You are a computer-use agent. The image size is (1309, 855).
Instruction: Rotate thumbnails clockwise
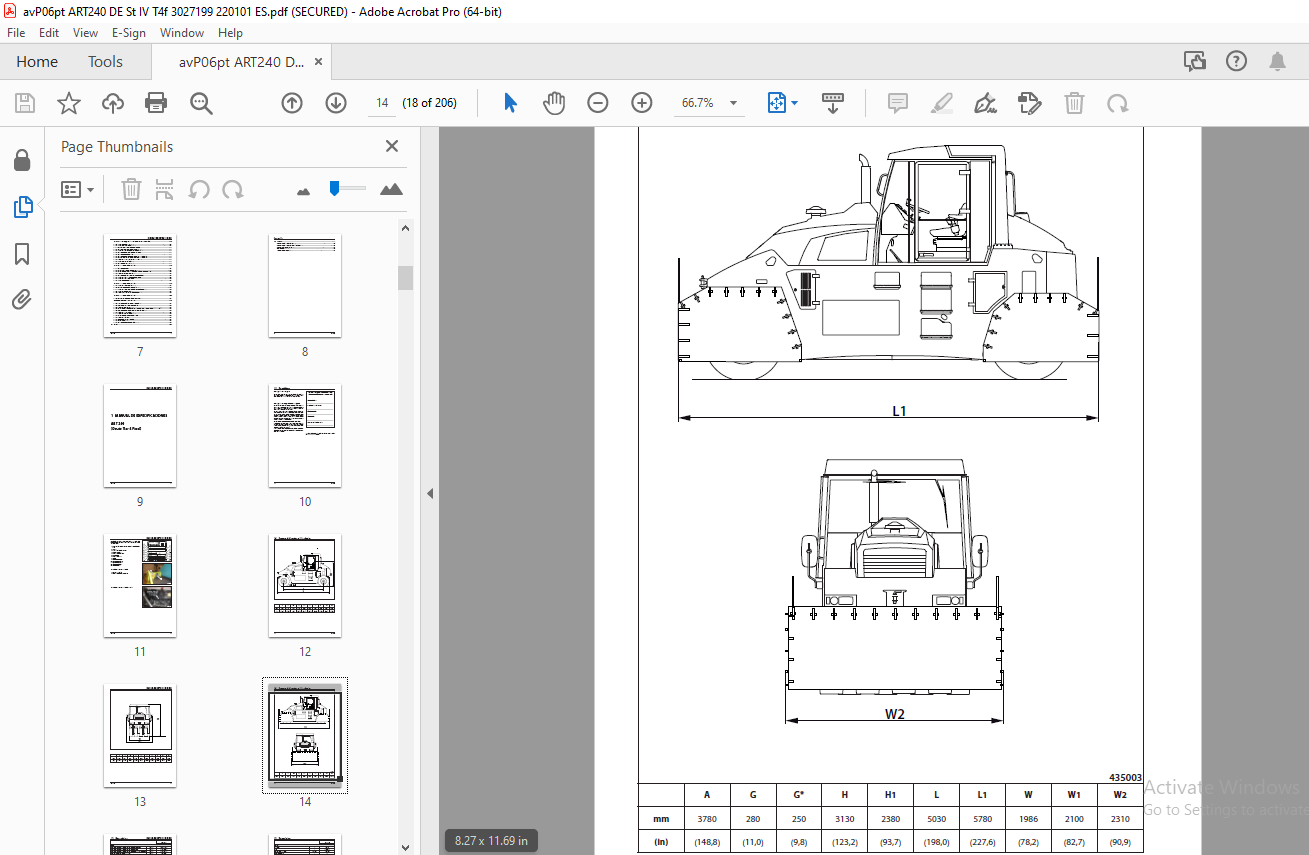[233, 189]
